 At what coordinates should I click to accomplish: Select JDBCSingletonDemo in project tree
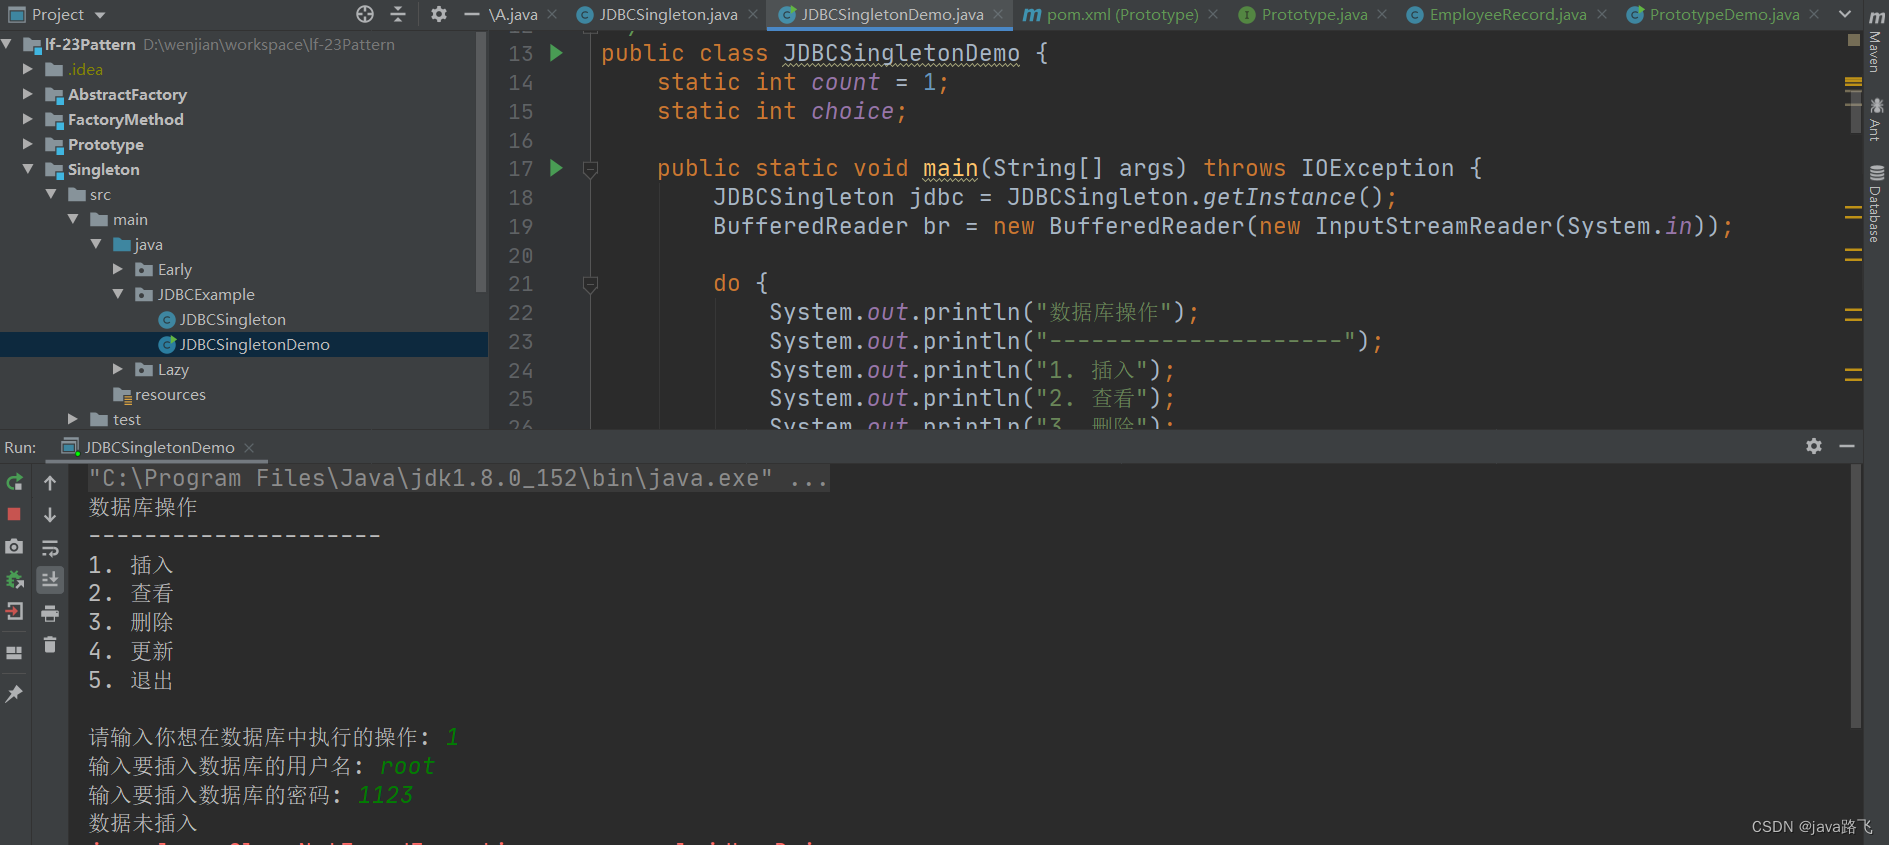click(244, 344)
